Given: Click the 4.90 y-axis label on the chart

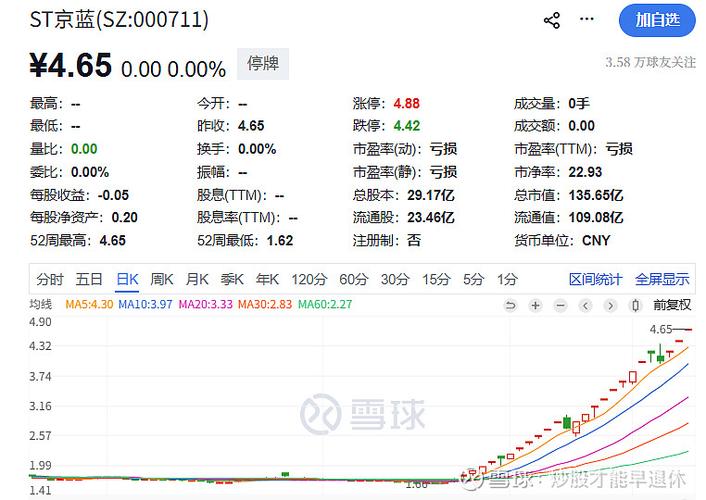Looking at the screenshot, I should pos(40,322).
